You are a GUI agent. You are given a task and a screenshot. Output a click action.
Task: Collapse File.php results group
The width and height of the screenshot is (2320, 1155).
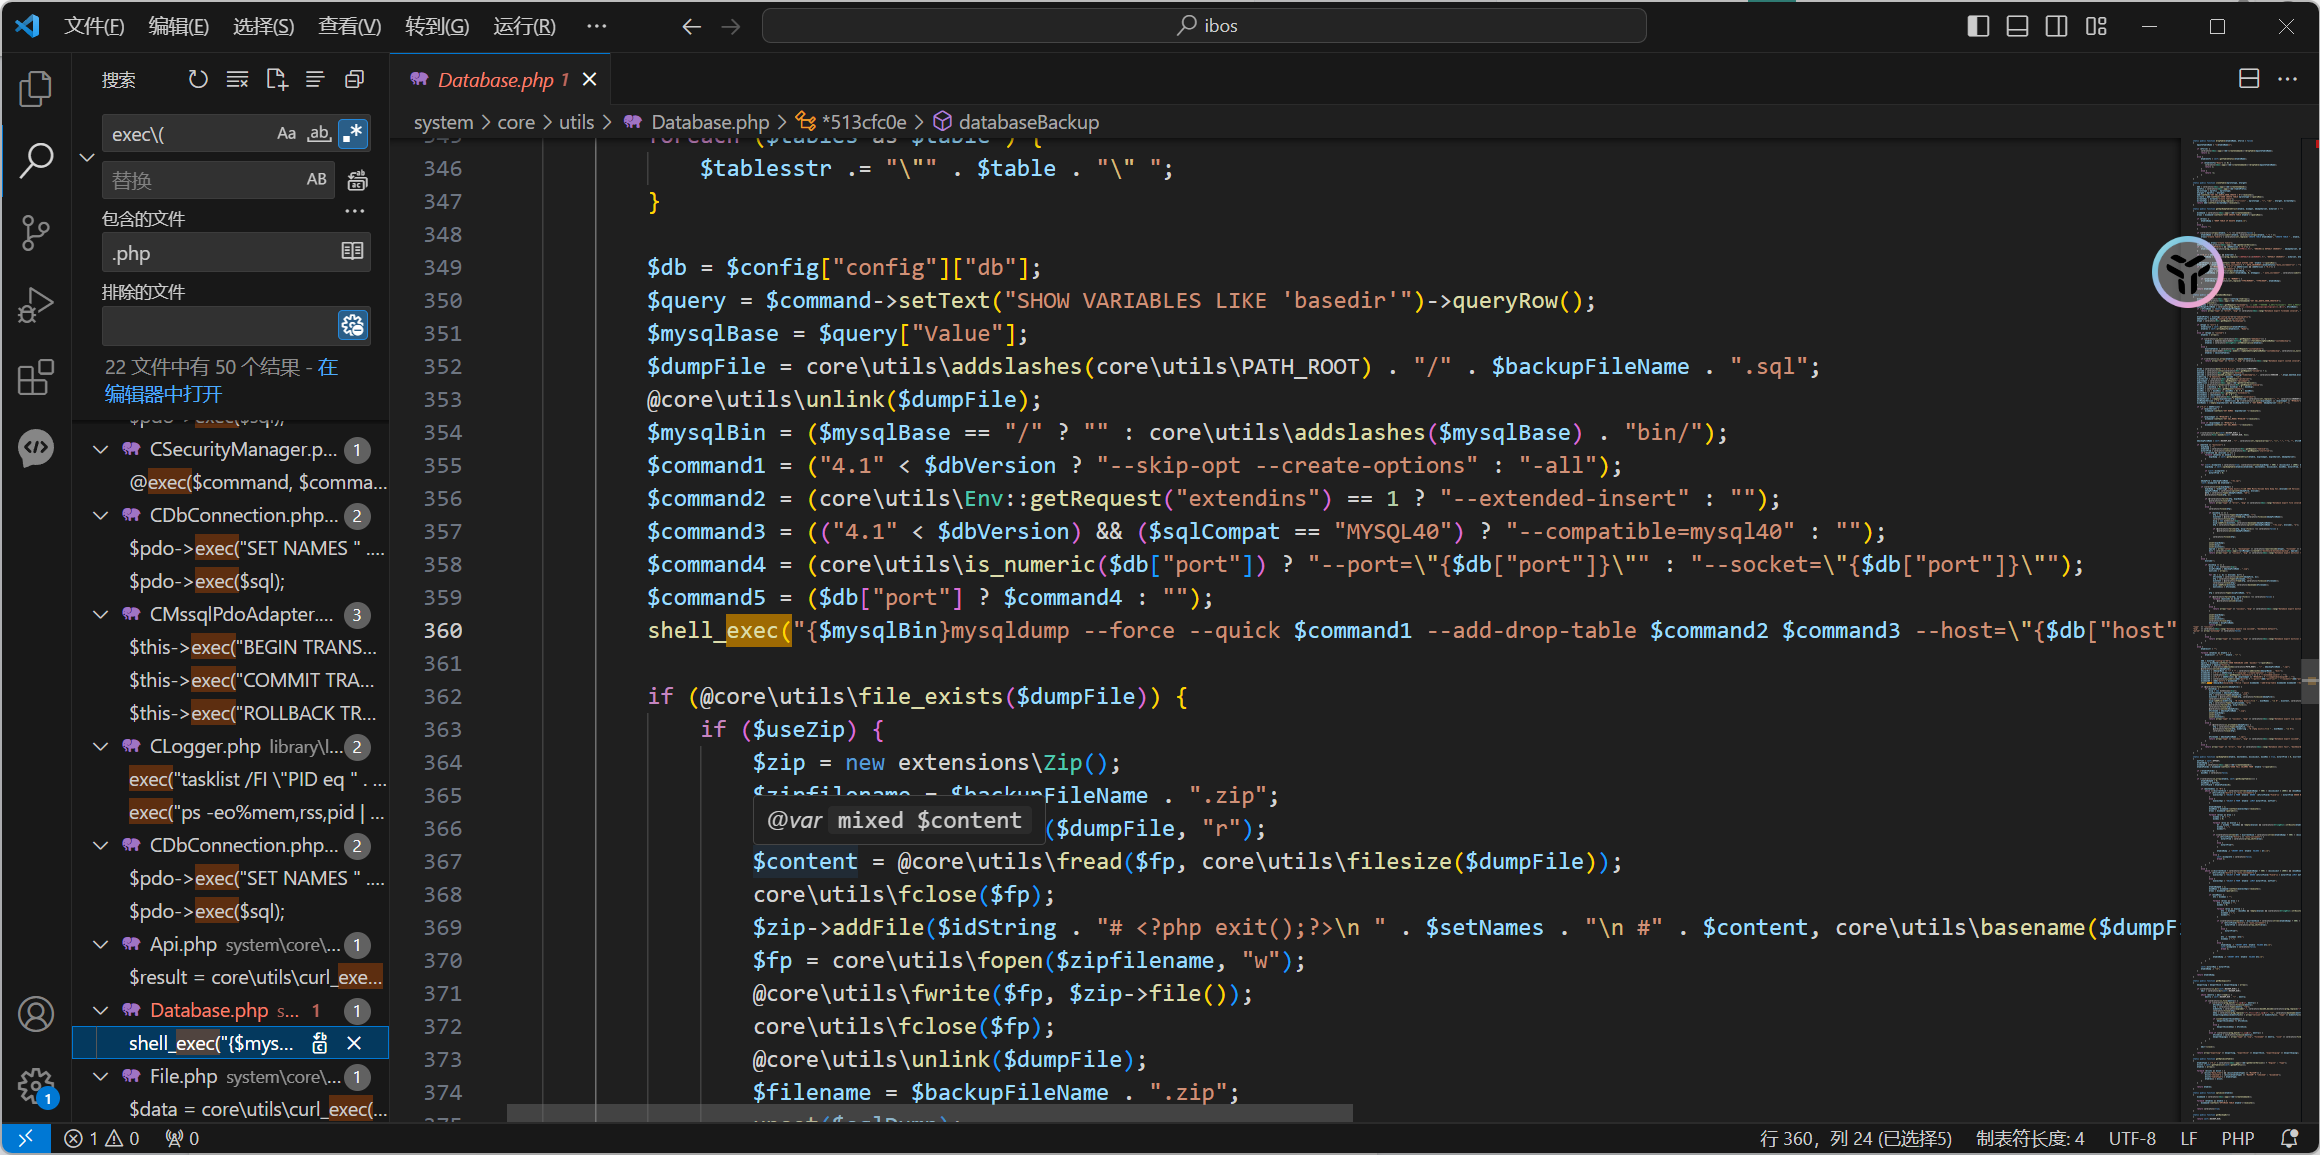click(x=100, y=1077)
